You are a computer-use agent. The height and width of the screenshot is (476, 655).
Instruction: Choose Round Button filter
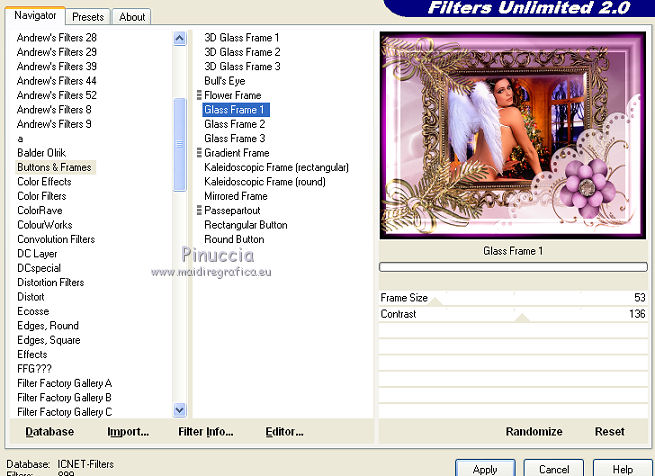click(234, 239)
